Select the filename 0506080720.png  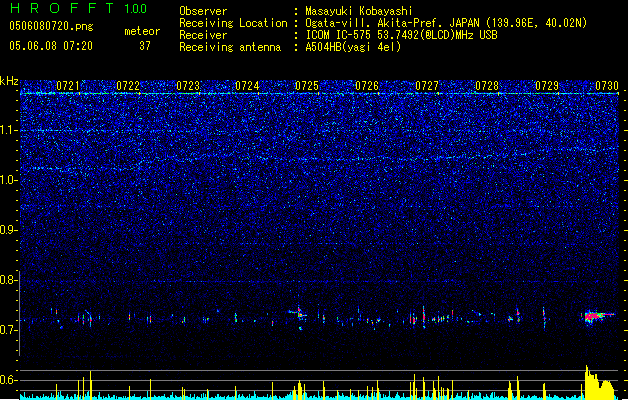click(51, 26)
